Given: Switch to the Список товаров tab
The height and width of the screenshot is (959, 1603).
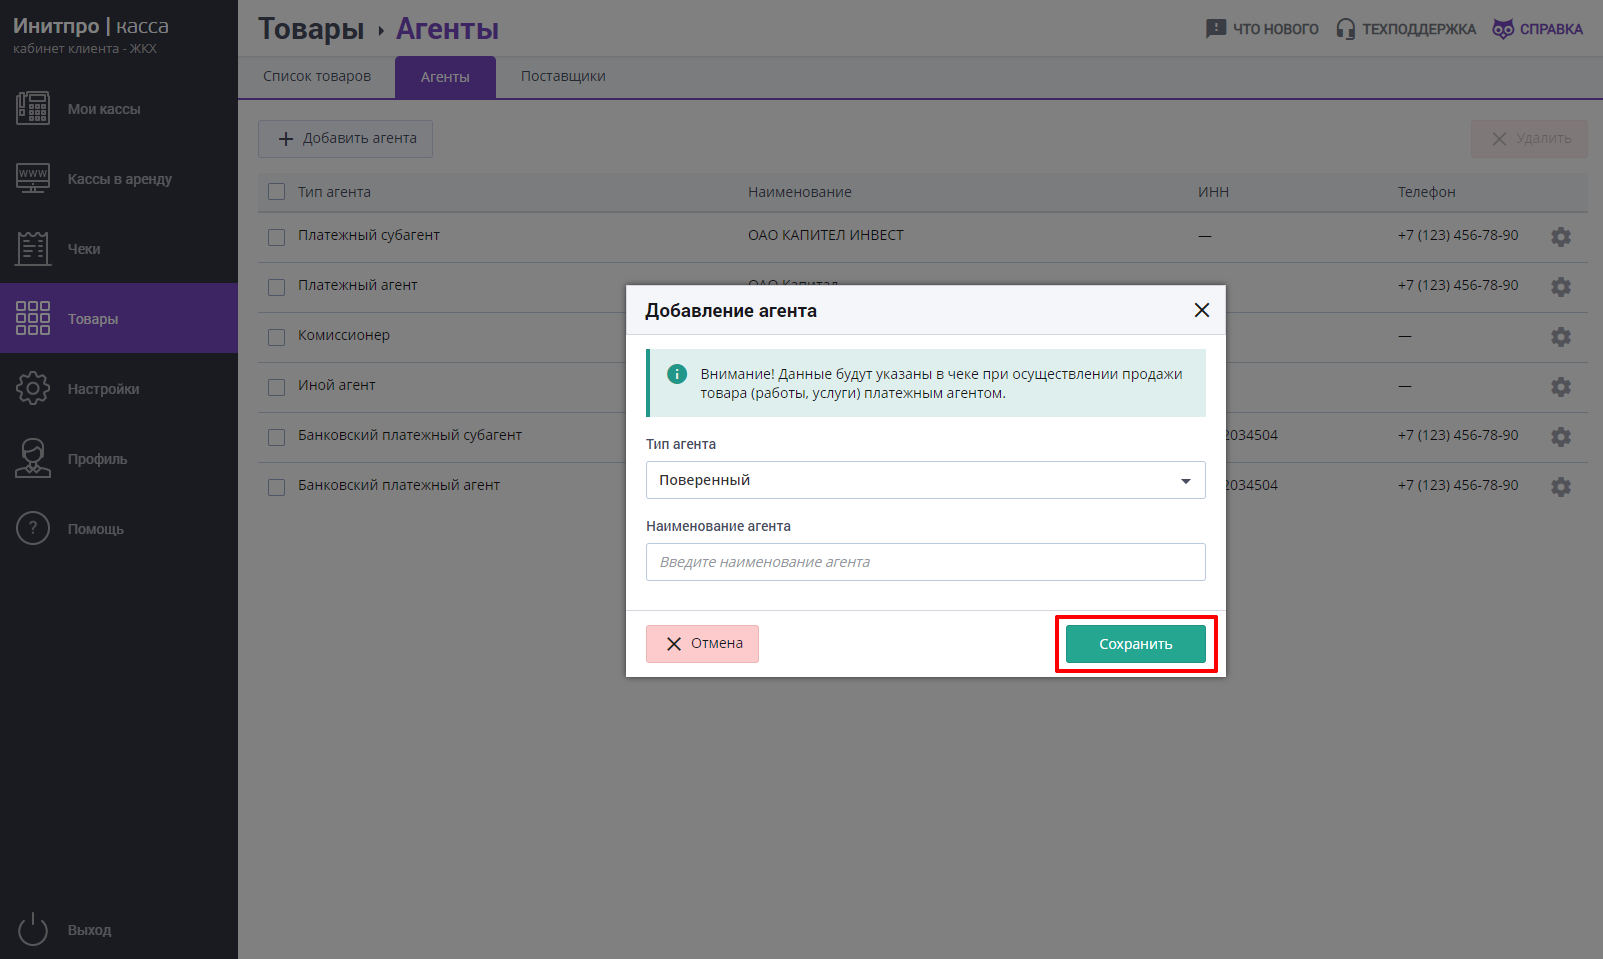Looking at the screenshot, I should tap(317, 77).
